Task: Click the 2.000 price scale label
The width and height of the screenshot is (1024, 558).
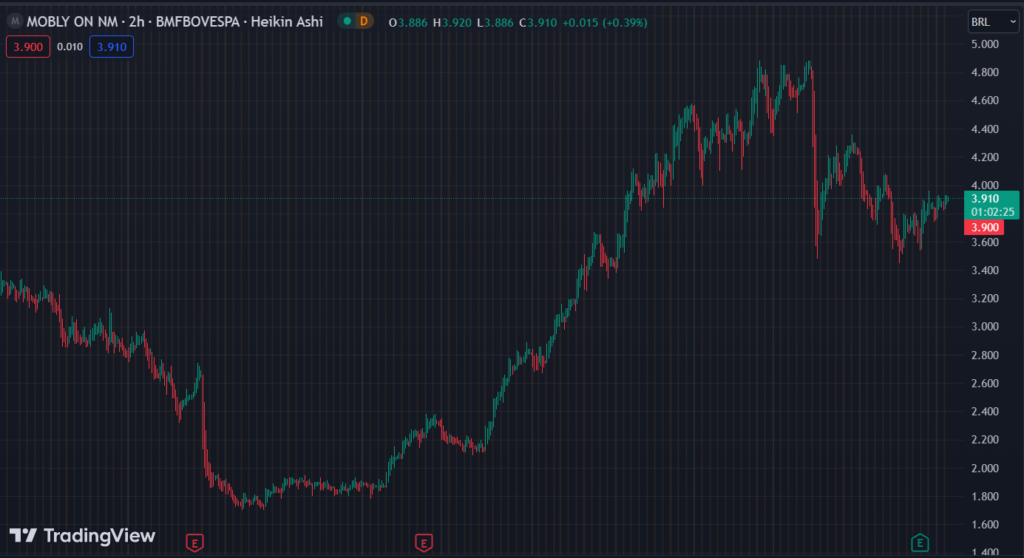Action: pyautogui.click(x=985, y=468)
